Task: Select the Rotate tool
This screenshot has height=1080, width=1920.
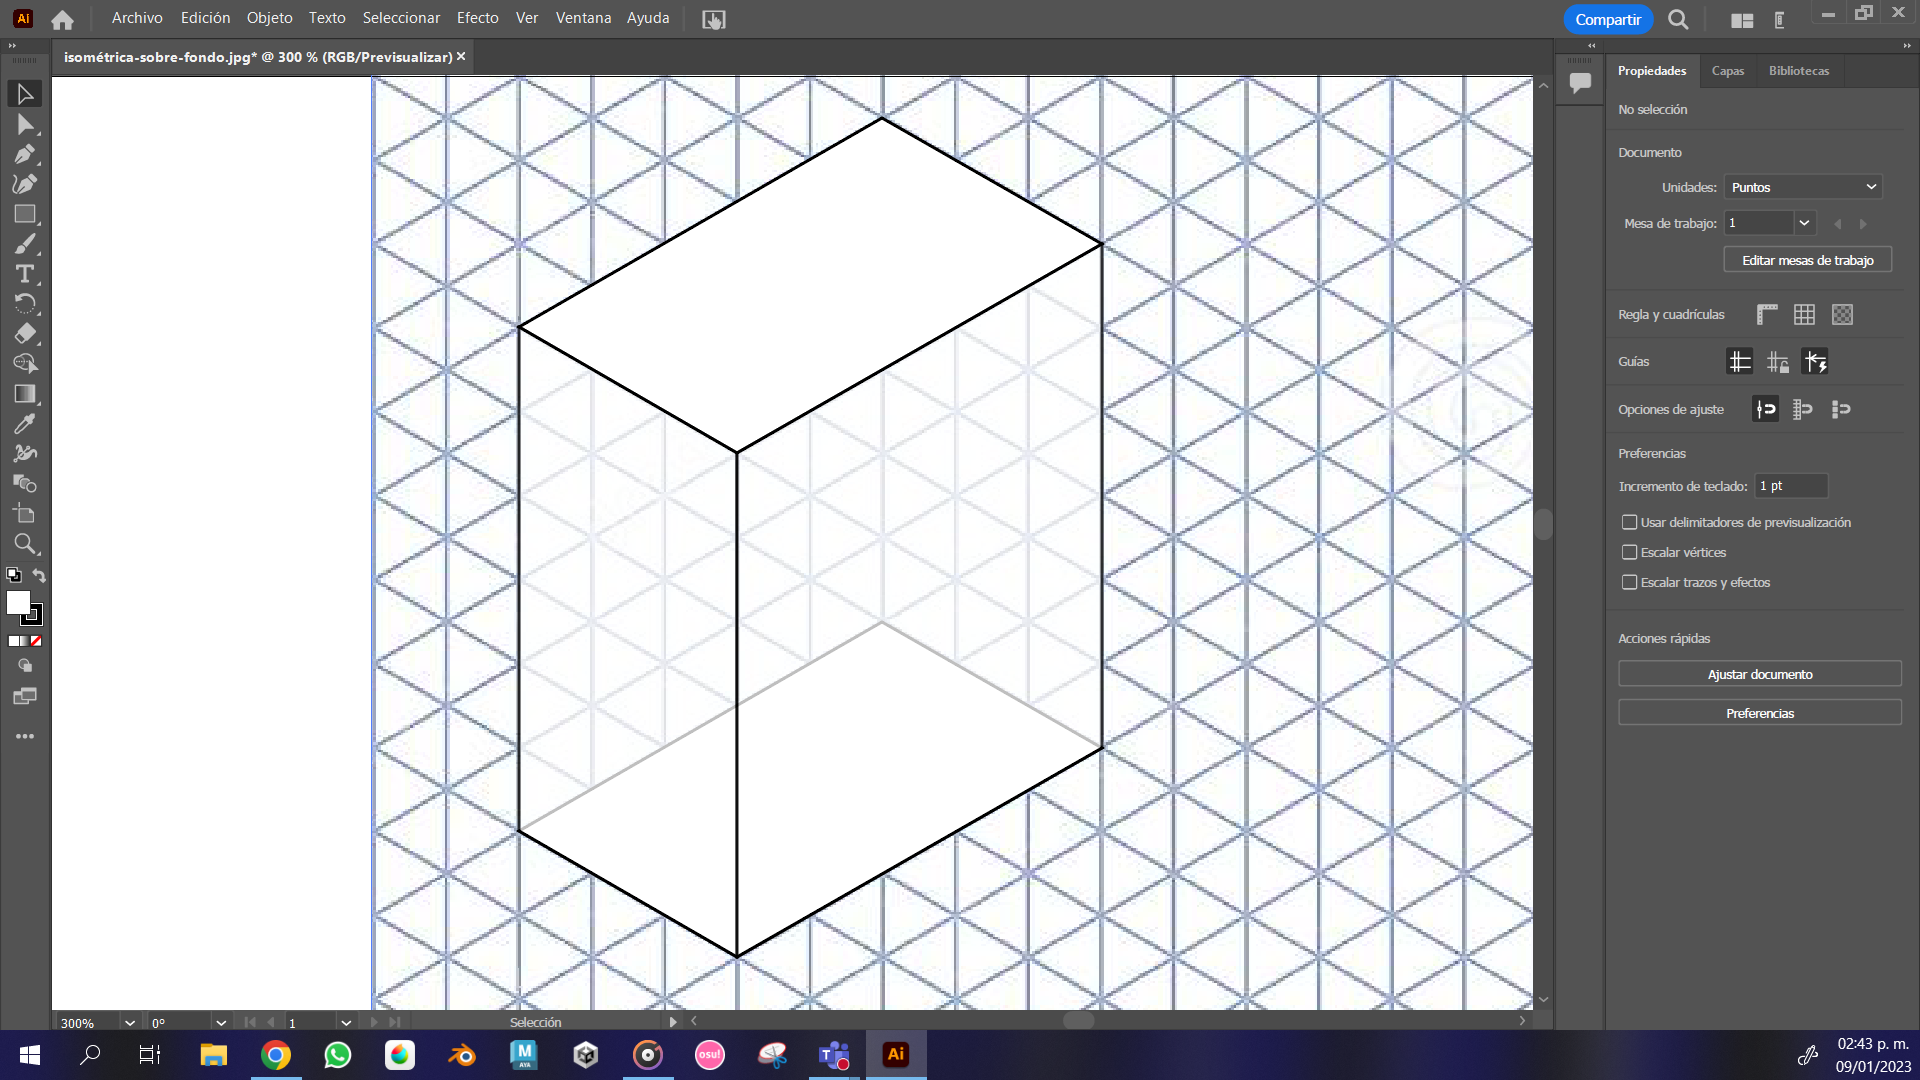Action: coord(25,304)
